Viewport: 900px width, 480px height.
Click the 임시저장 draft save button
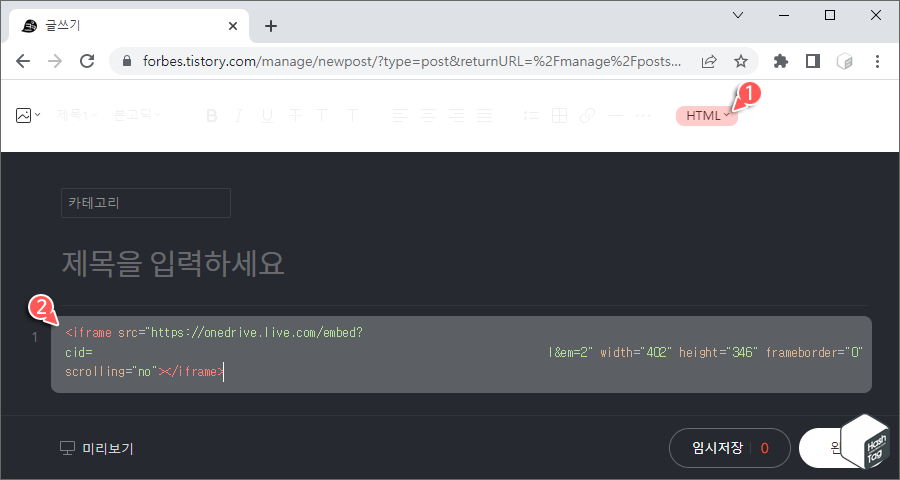click(717, 448)
